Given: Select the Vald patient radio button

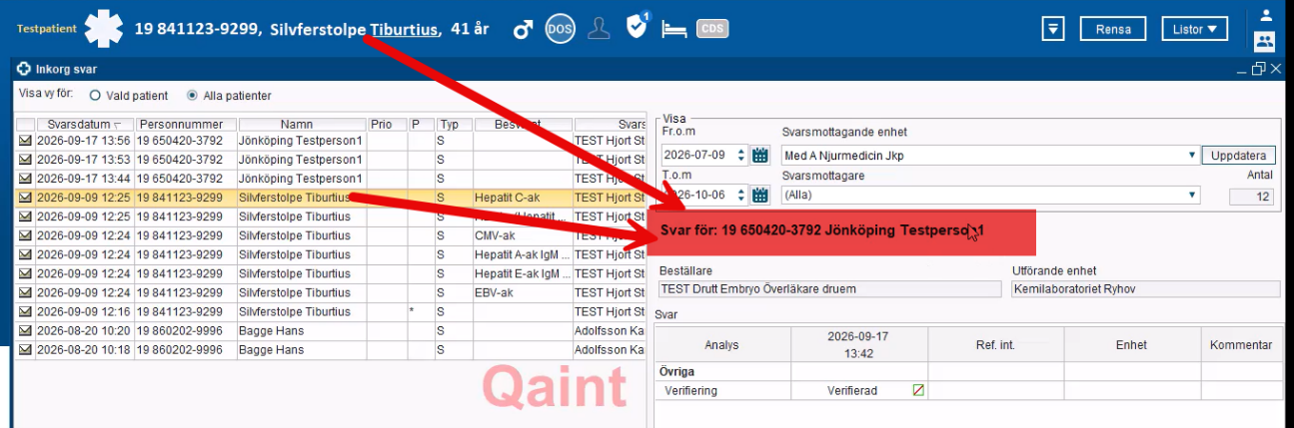Looking at the screenshot, I should 96,96.
